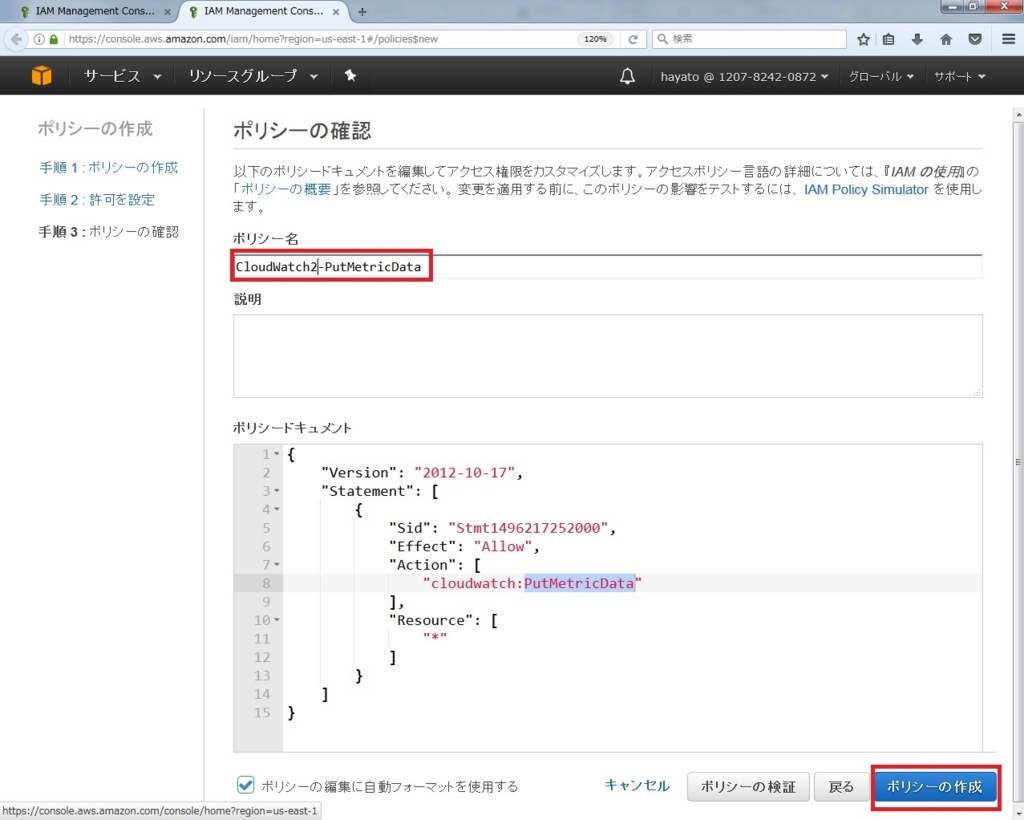Click the browser URL address bar
The width and height of the screenshot is (1024, 820).
click(320, 39)
